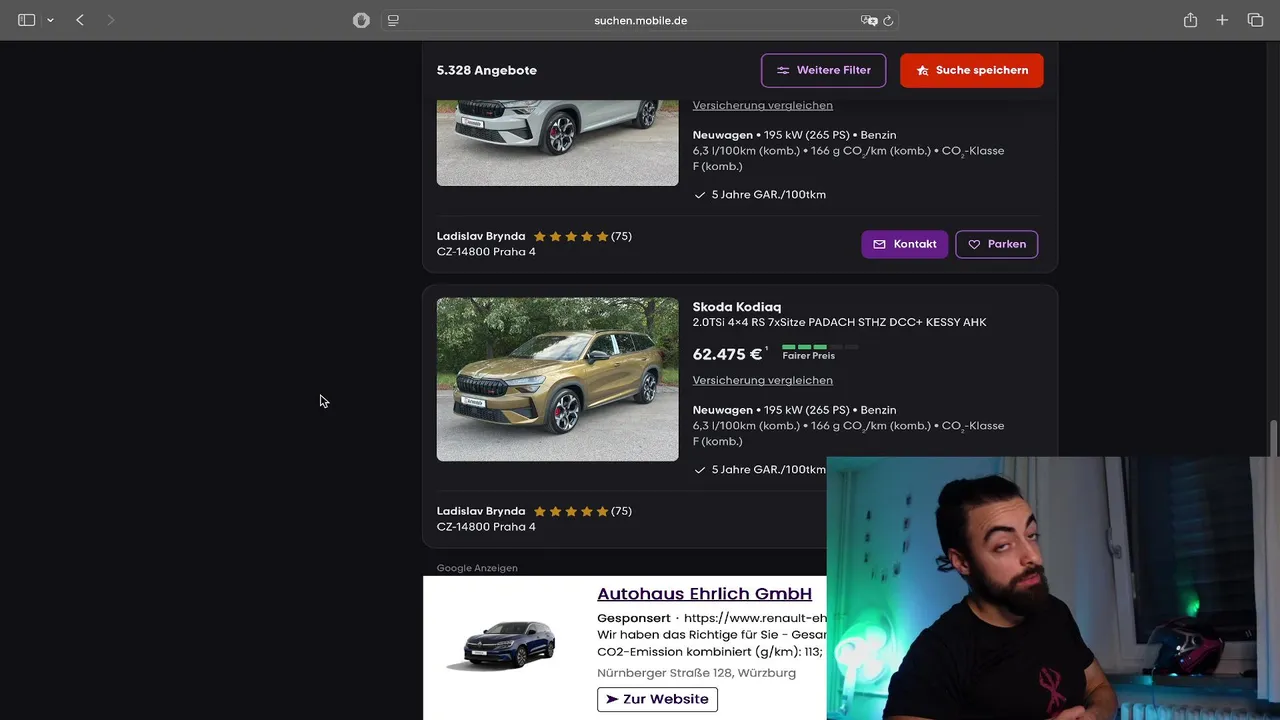1280x720 pixels.
Task: Park the silver Kodiaq listing
Action: click(996, 244)
